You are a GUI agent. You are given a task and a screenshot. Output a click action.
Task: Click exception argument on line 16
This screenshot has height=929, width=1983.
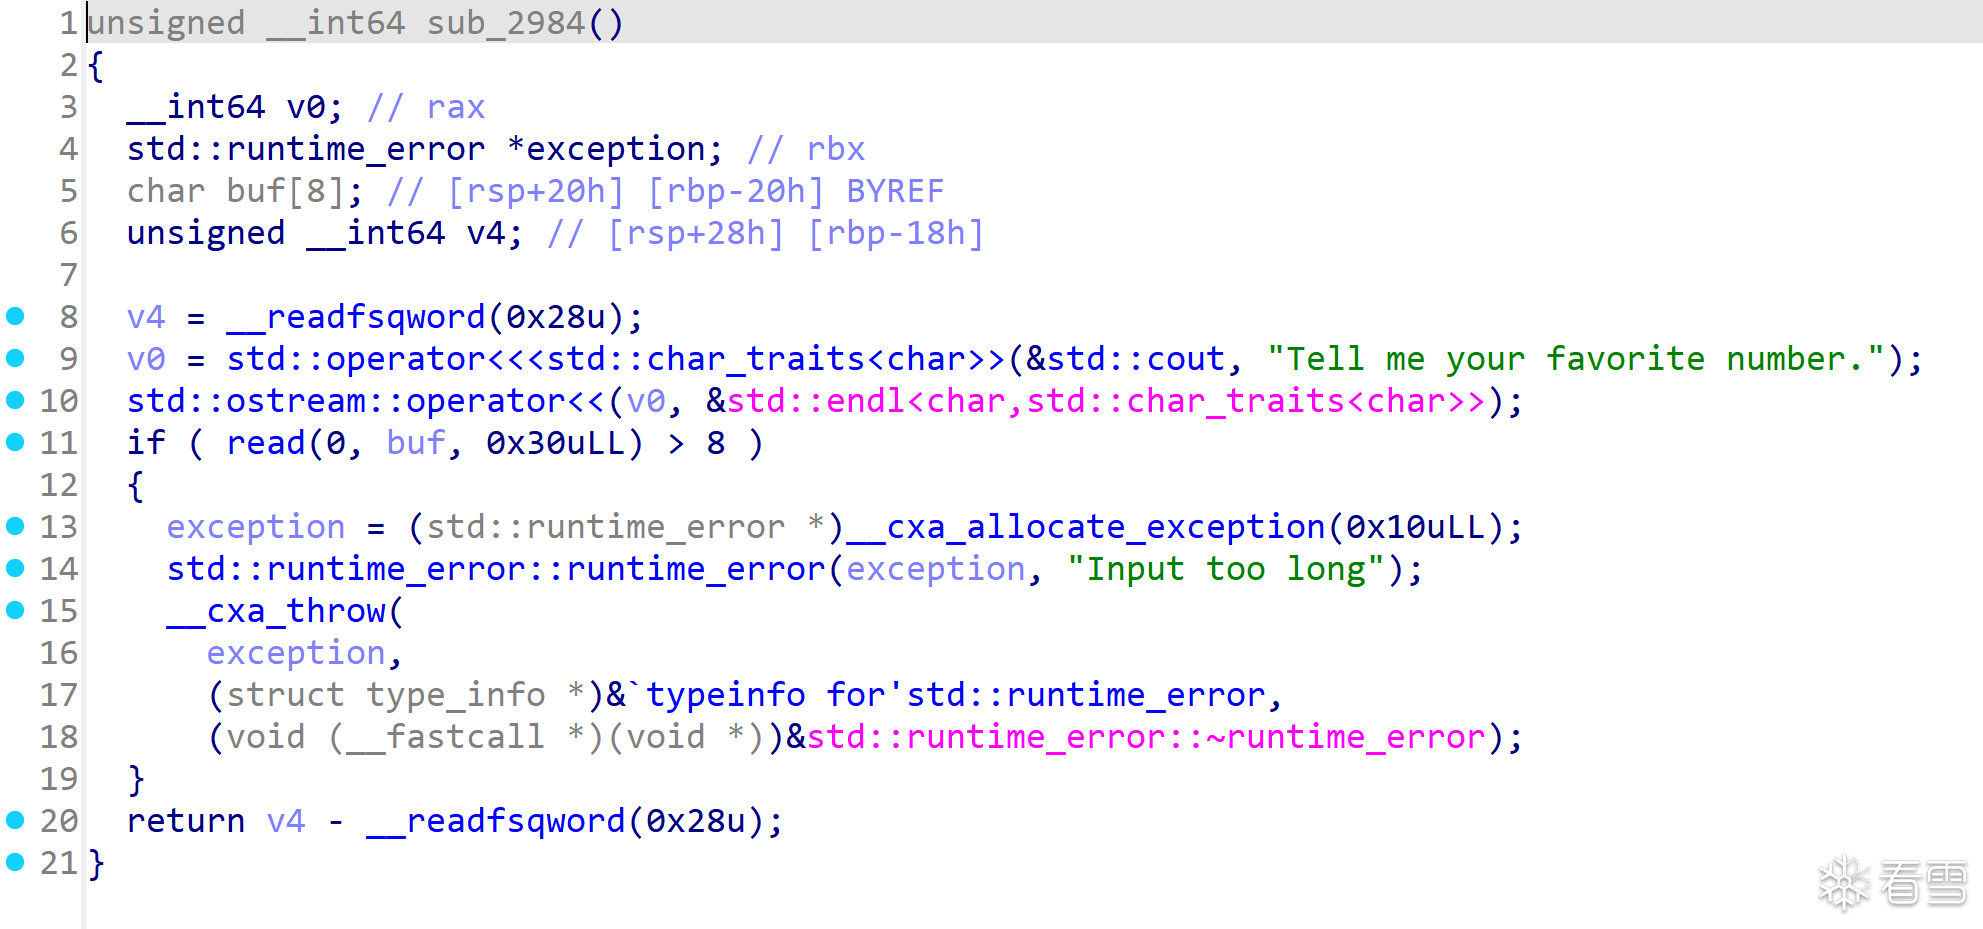pyautogui.click(x=295, y=653)
